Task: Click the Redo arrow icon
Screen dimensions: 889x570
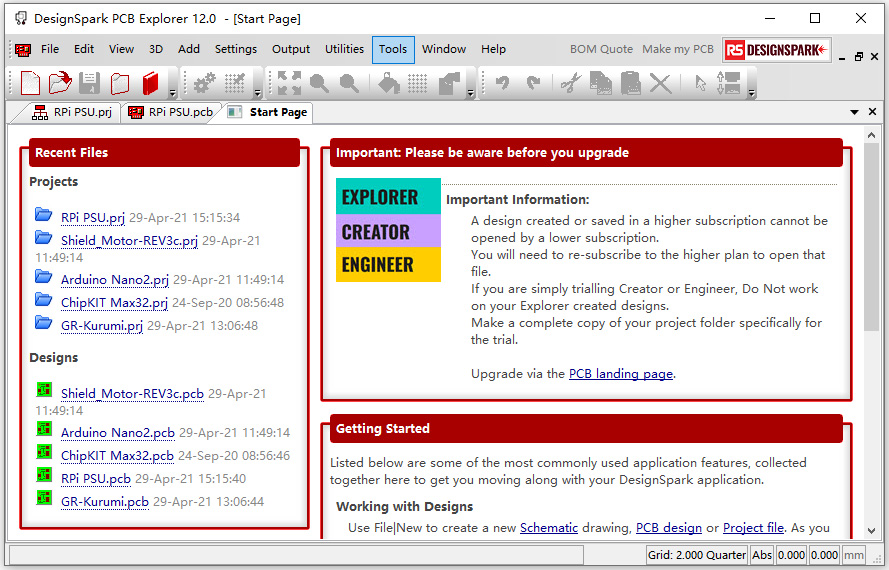Action: click(x=532, y=83)
